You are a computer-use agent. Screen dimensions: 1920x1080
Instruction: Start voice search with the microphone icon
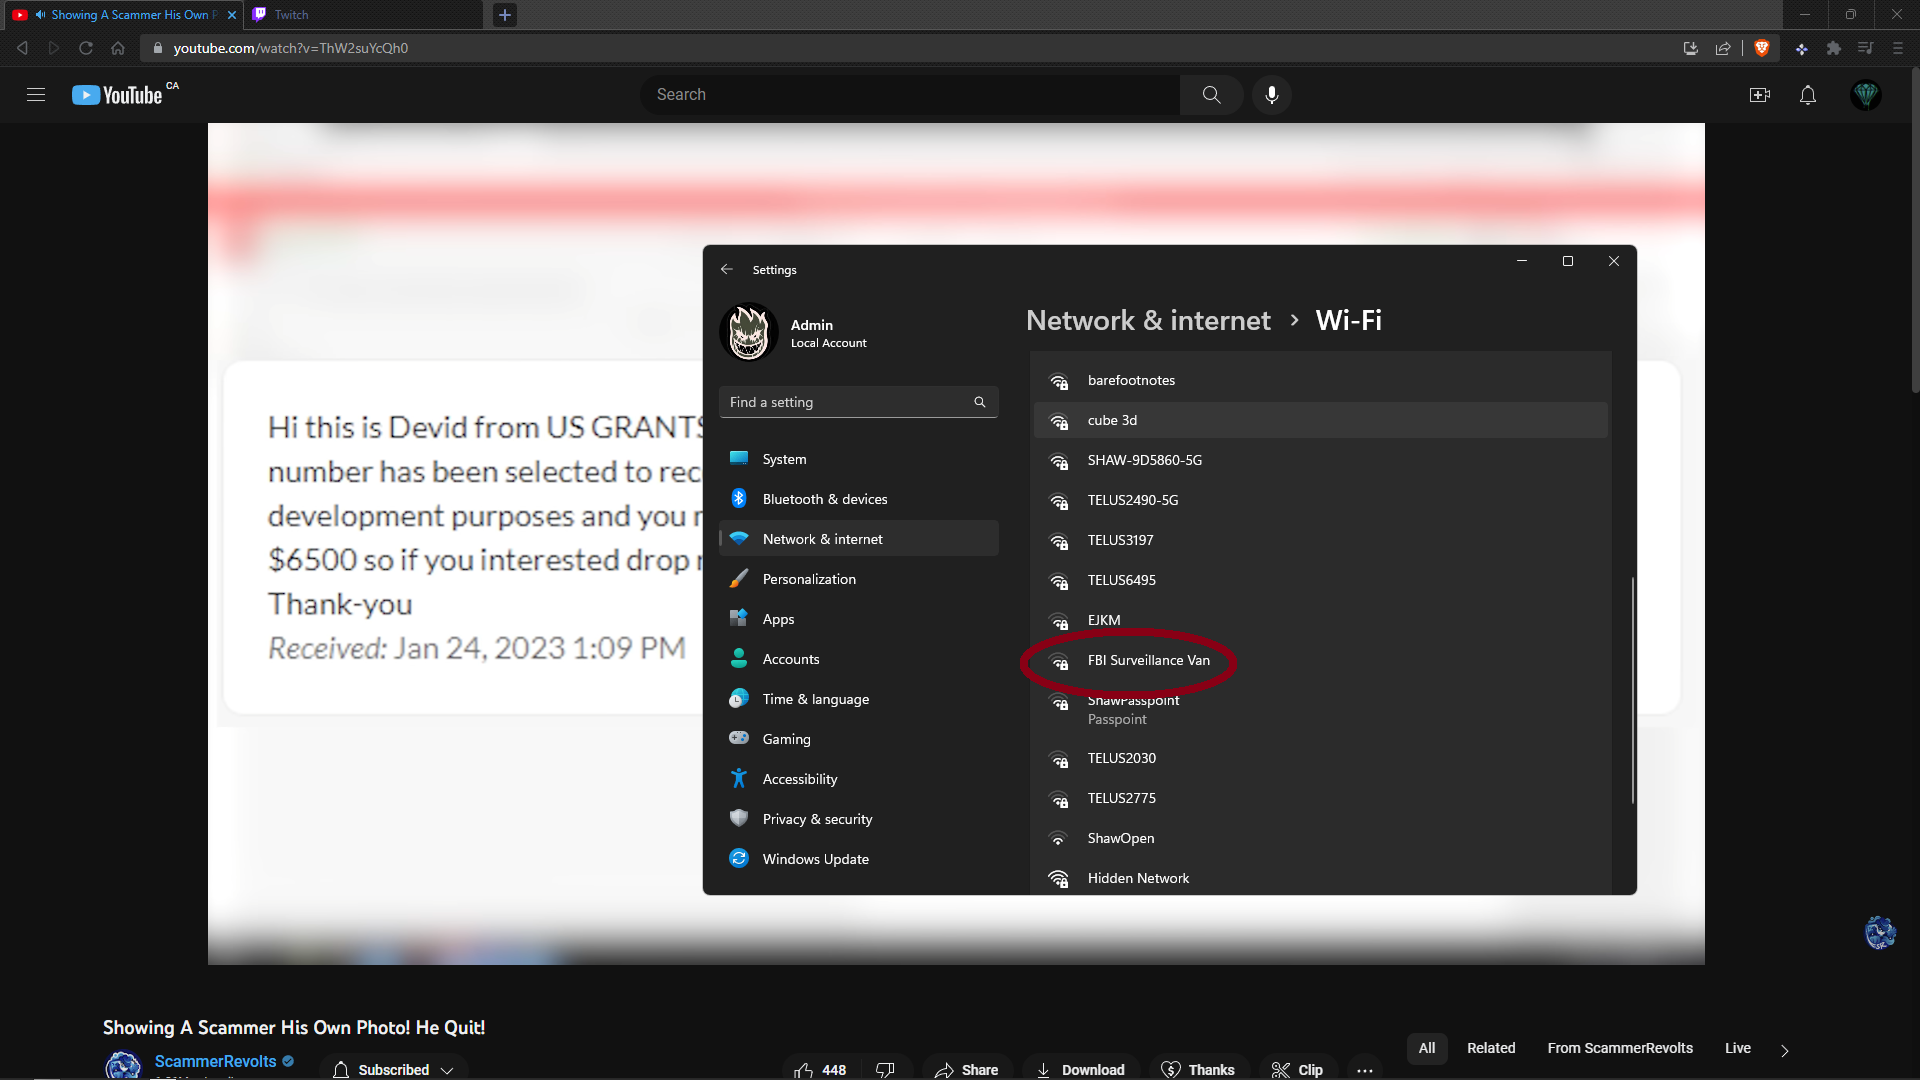(1272, 95)
